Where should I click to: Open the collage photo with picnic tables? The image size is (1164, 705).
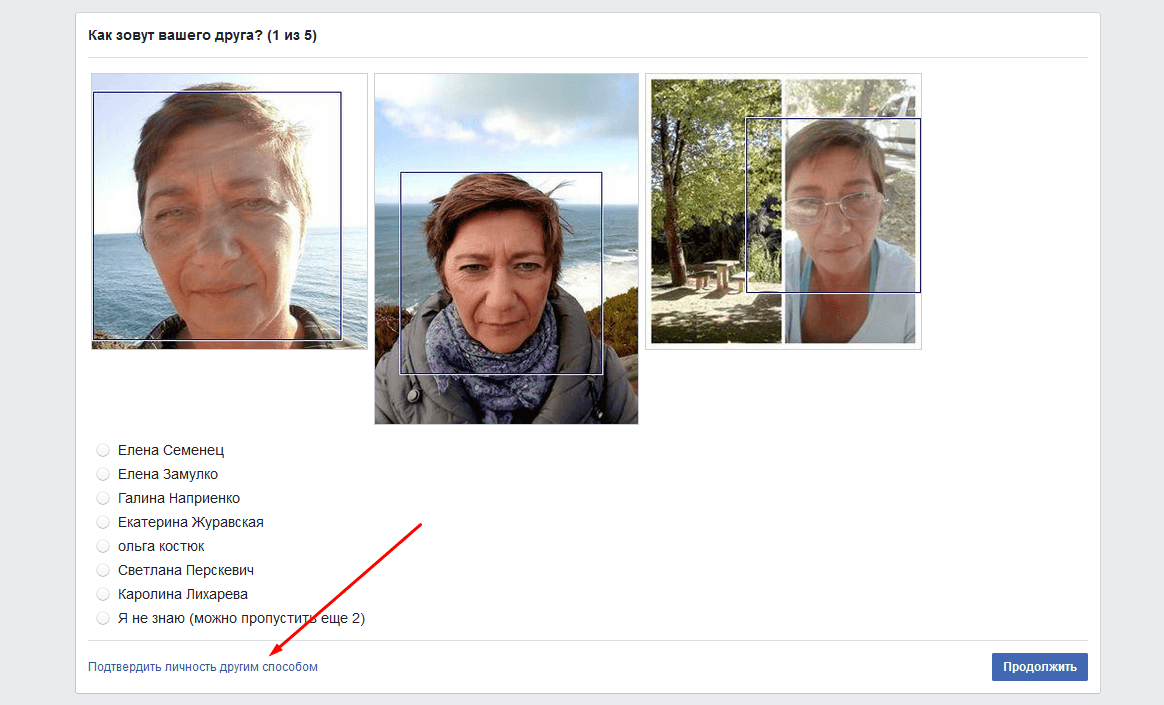coord(783,211)
